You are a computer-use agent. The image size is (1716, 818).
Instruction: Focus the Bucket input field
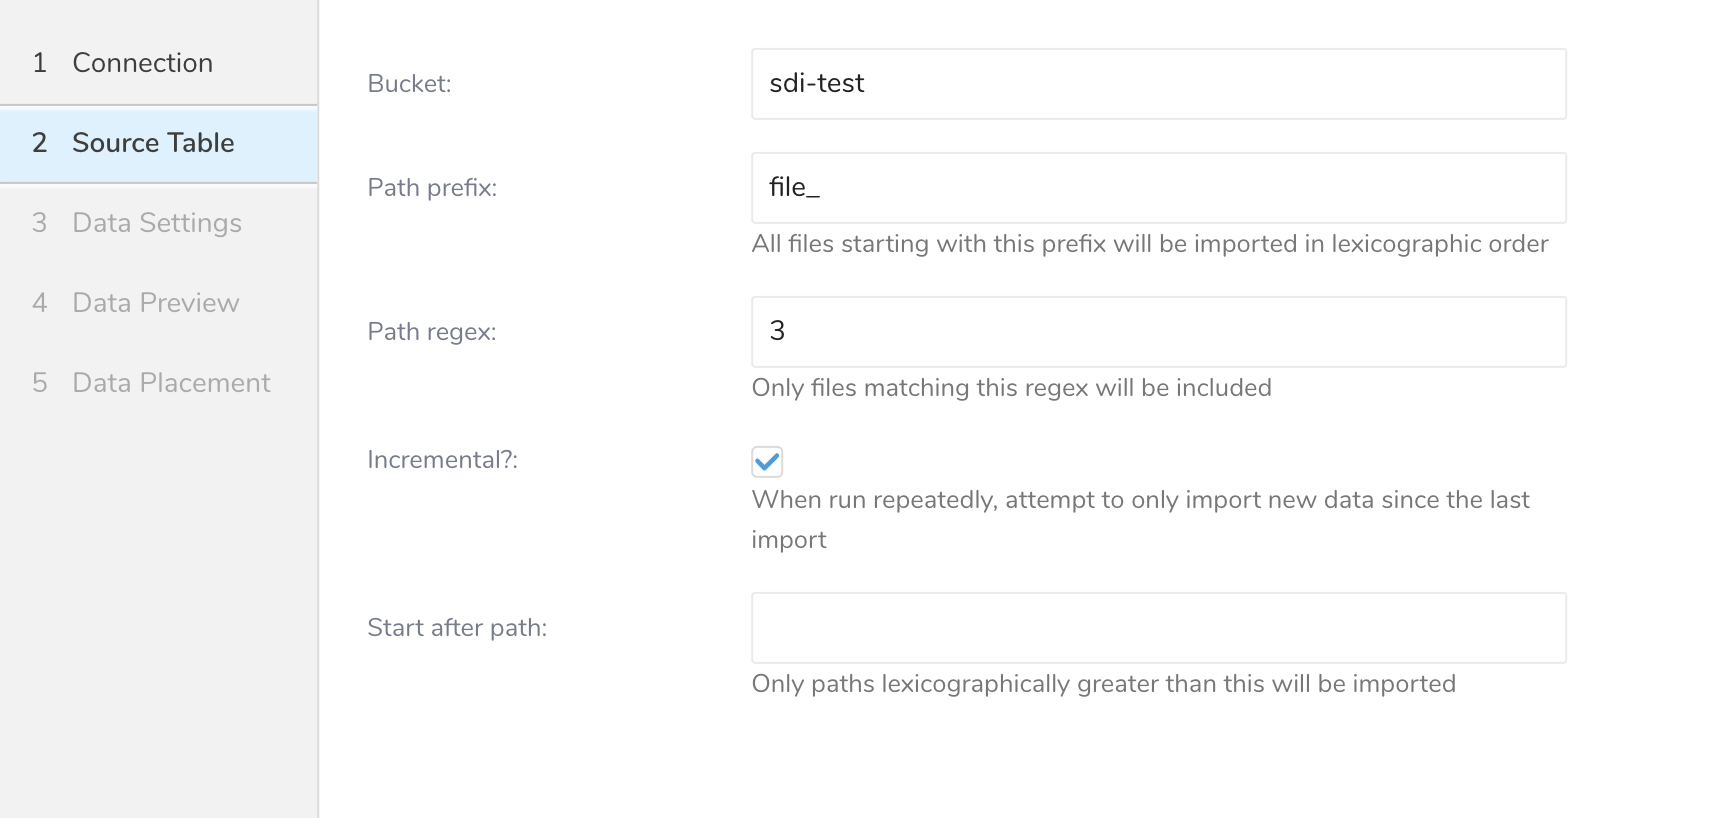click(1158, 84)
